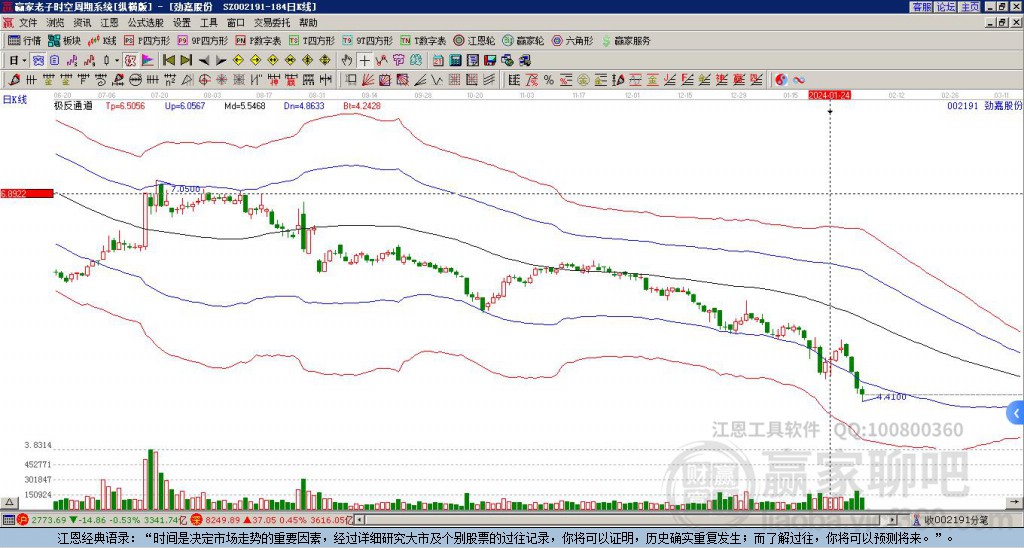The height and width of the screenshot is (548, 1024).
Task: Select the percent % retracement tool
Action: (549, 80)
